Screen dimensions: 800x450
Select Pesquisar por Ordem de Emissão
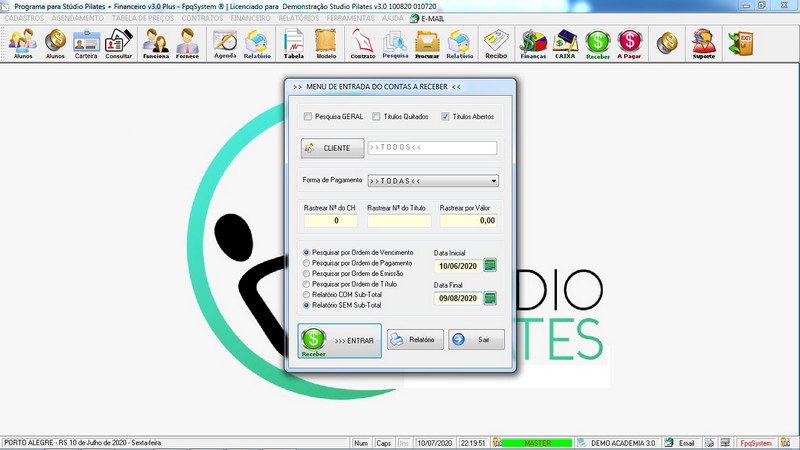306,274
